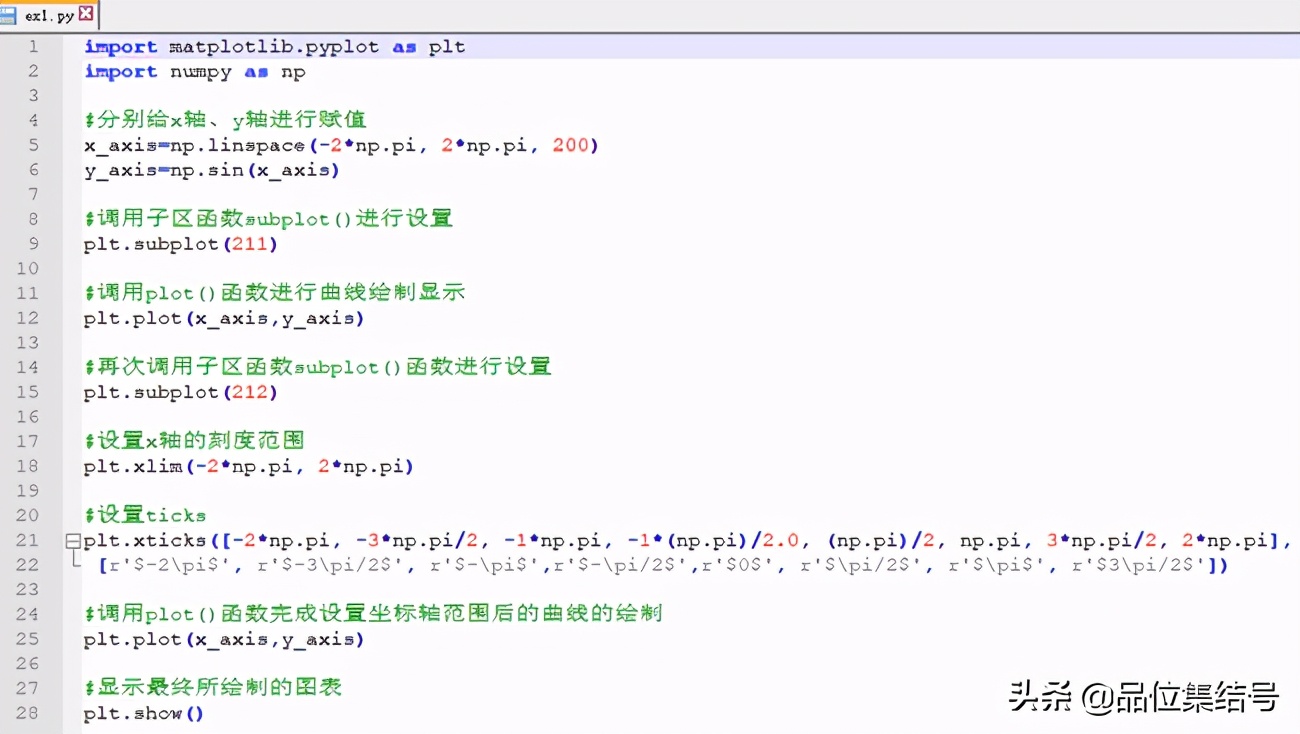
Task: Click the plt.show() line
Action: pos(144,713)
